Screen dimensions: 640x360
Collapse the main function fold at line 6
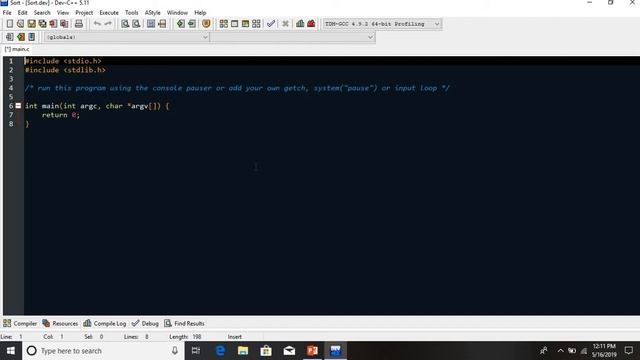(x=18, y=106)
